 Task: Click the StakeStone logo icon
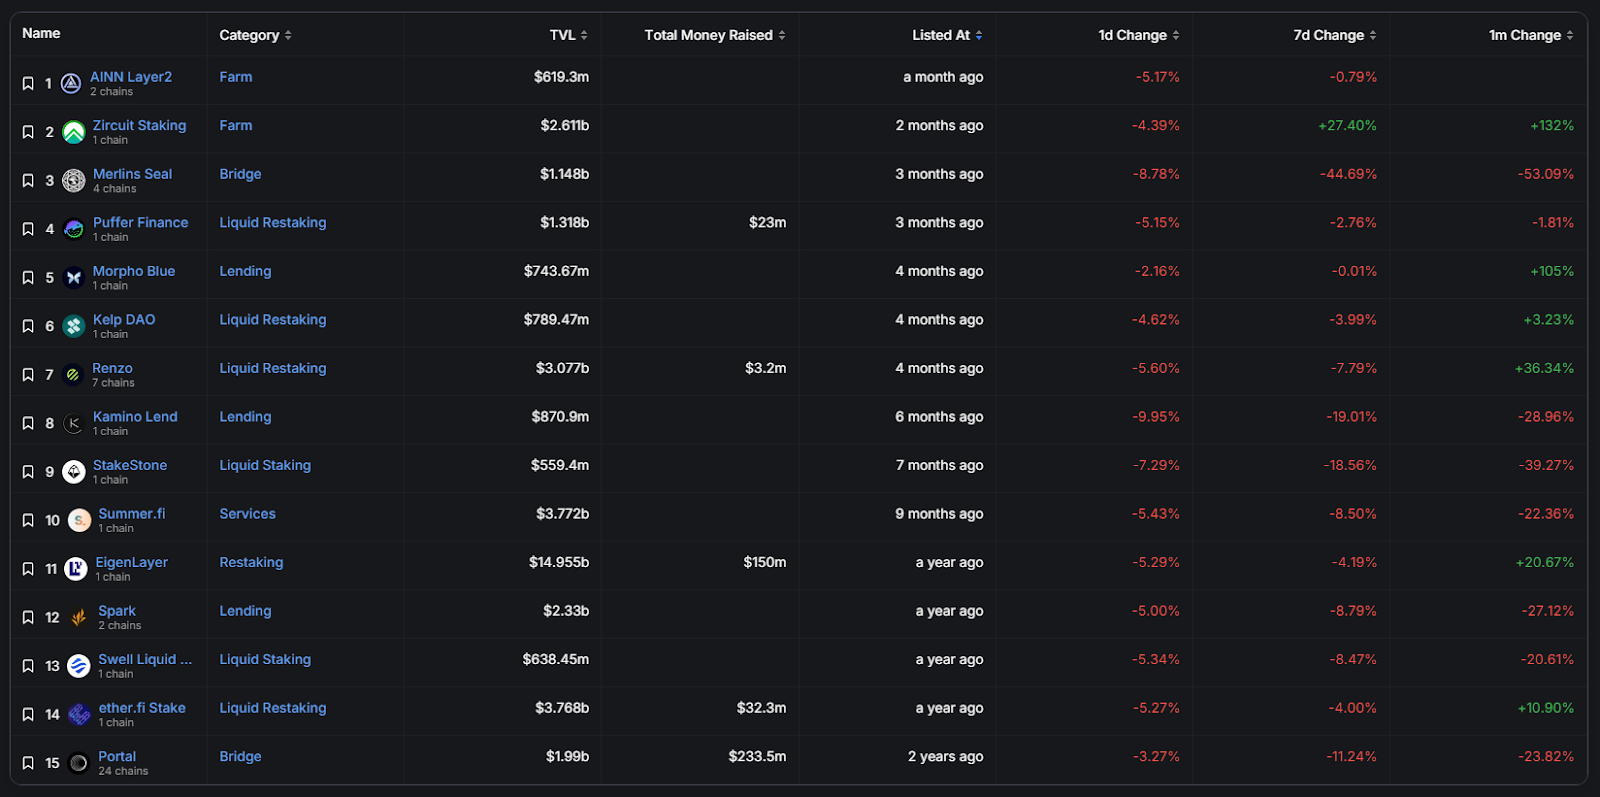point(74,472)
